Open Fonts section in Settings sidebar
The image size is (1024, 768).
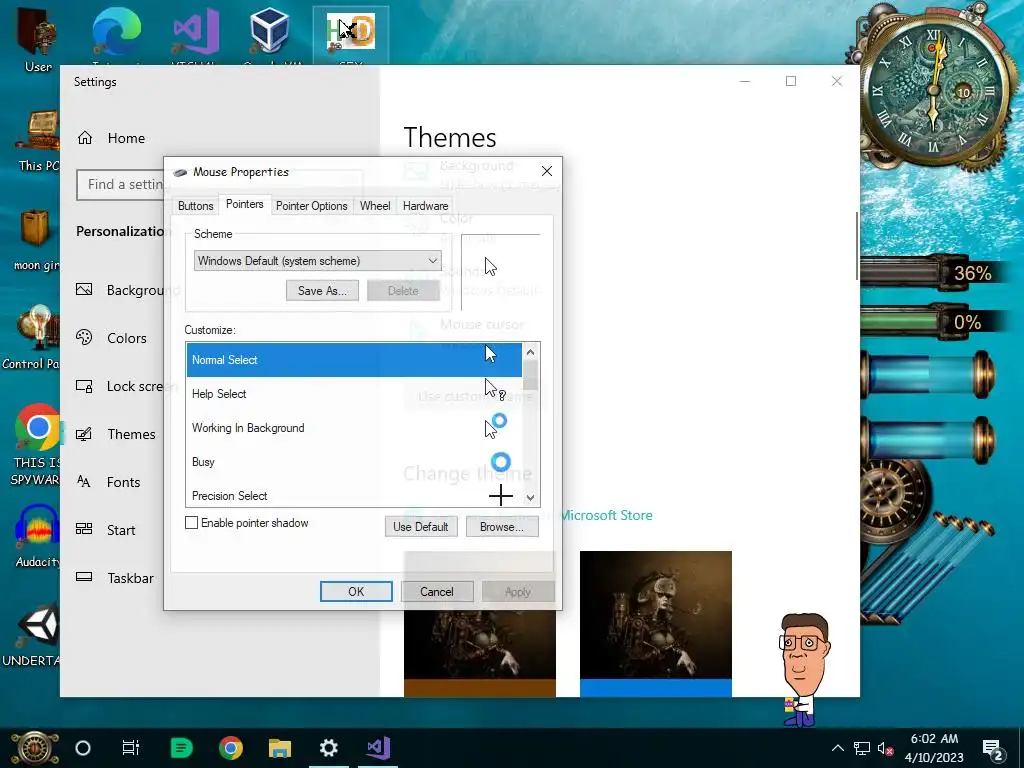click(x=123, y=482)
